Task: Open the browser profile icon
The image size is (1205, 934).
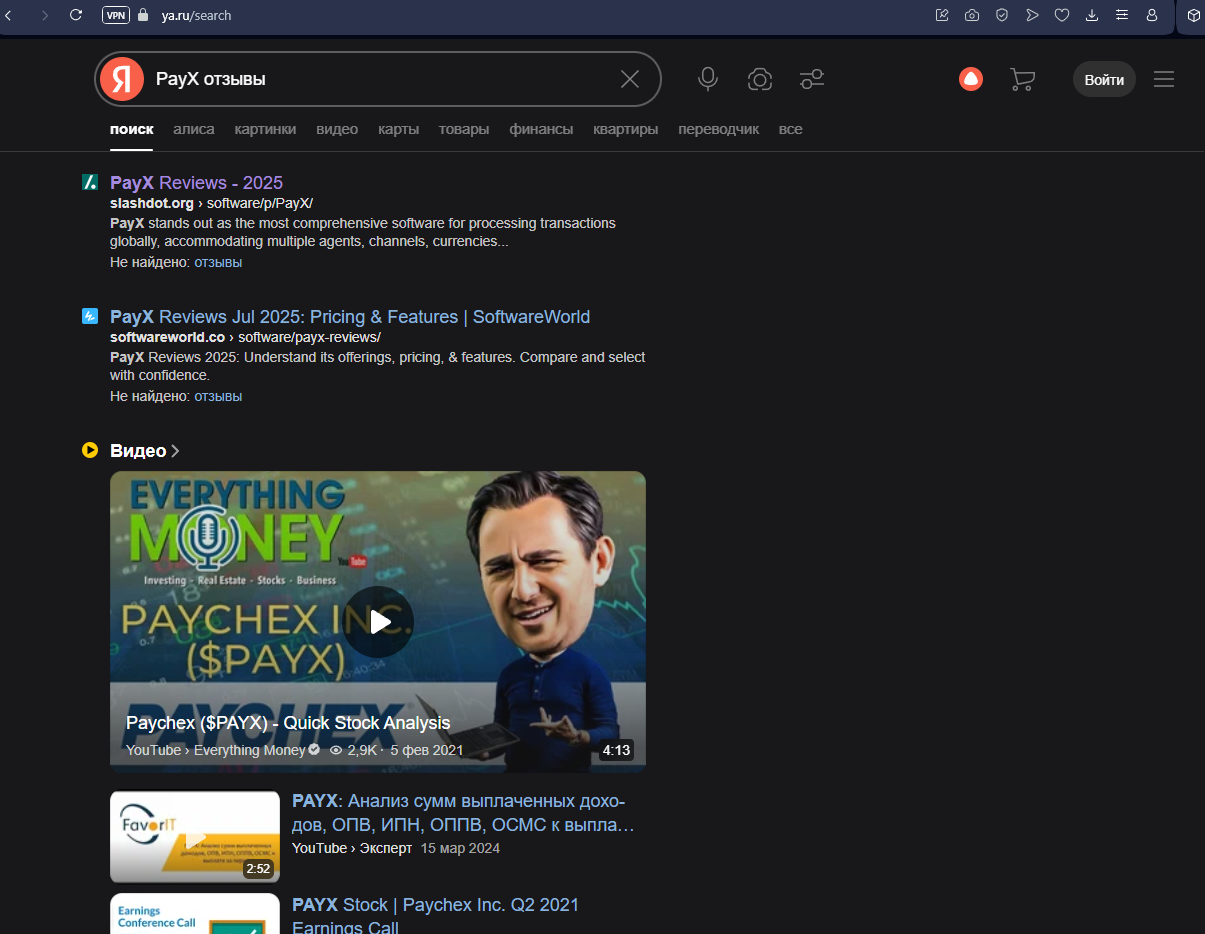Action: coord(1152,15)
